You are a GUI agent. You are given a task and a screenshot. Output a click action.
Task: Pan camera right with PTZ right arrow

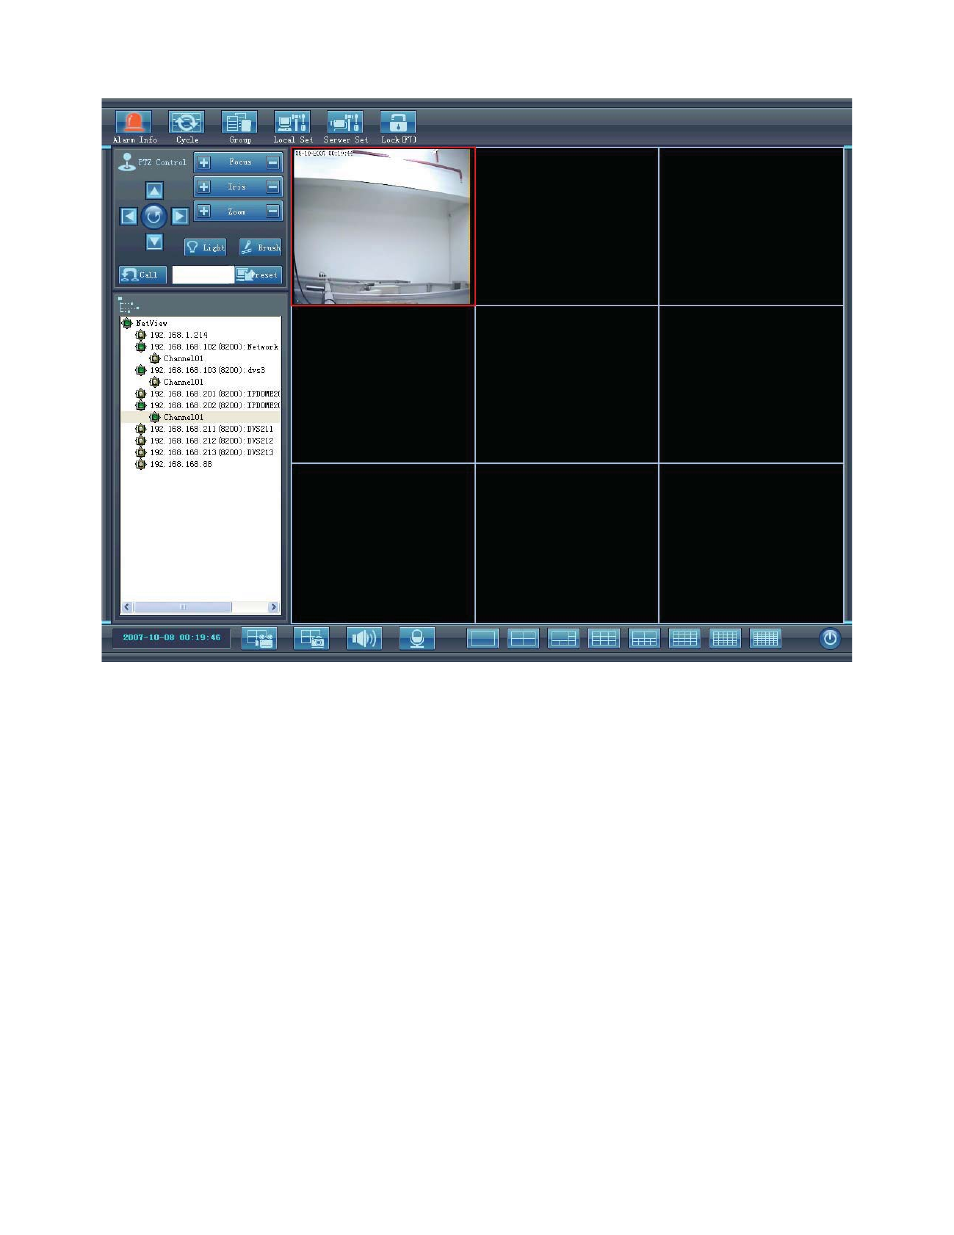pyautogui.click(x=180, y=216)
